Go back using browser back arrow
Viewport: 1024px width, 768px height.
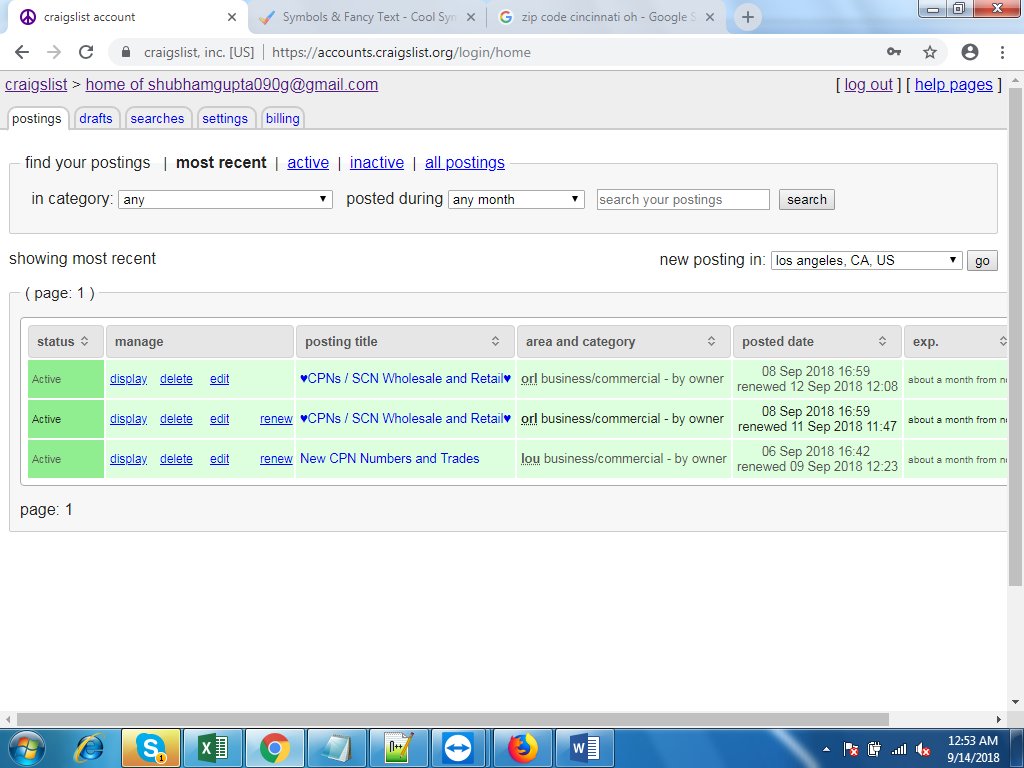[22, 52]
